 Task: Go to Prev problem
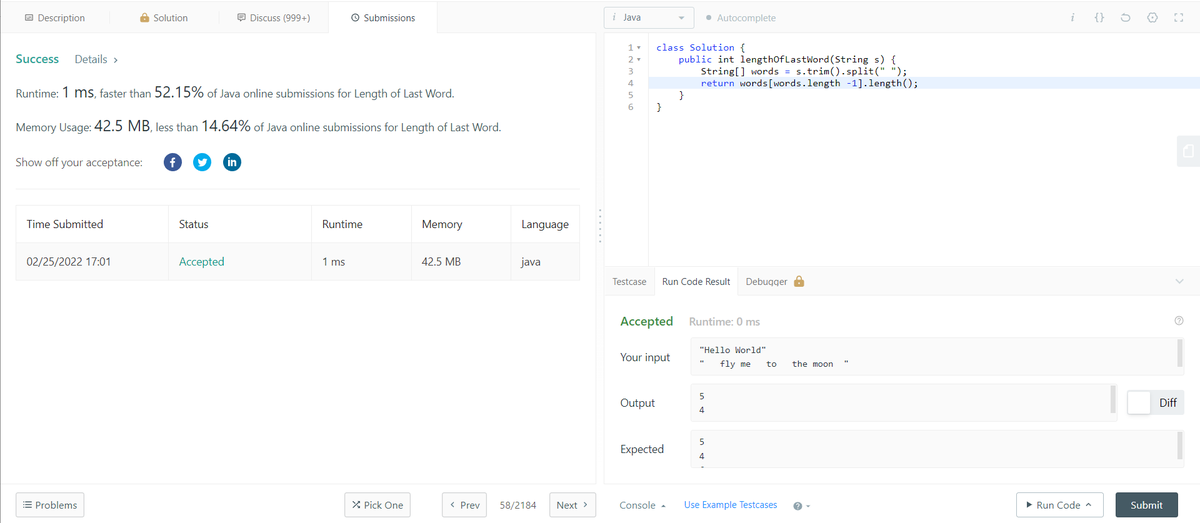point(466,505)
